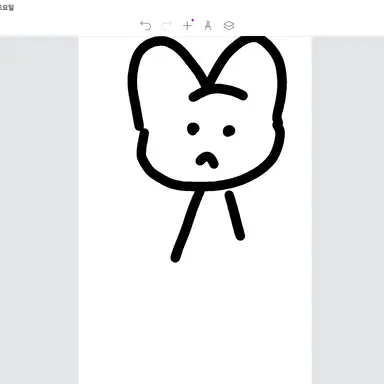The width and height of the screenshot is (384, 384).
Task: Click the white drawing canvas
Action: (x=195, y=210)
